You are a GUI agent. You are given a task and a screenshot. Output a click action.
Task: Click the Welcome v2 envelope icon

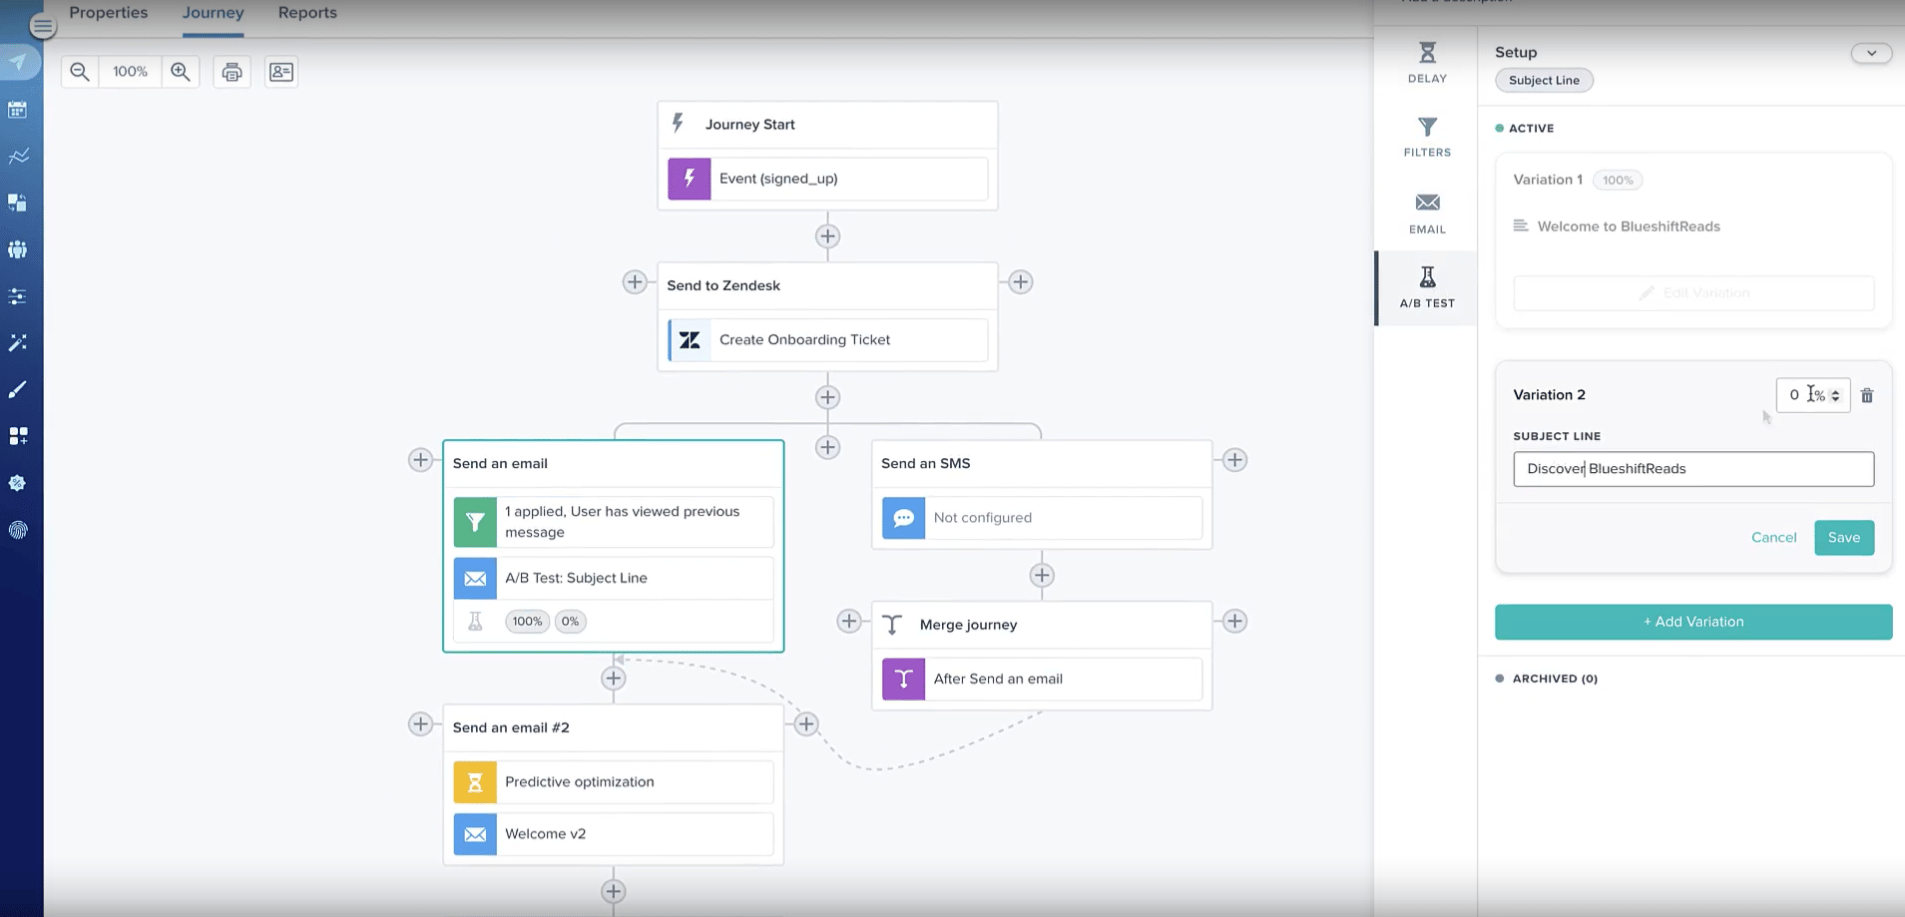(x=475, y=834)
